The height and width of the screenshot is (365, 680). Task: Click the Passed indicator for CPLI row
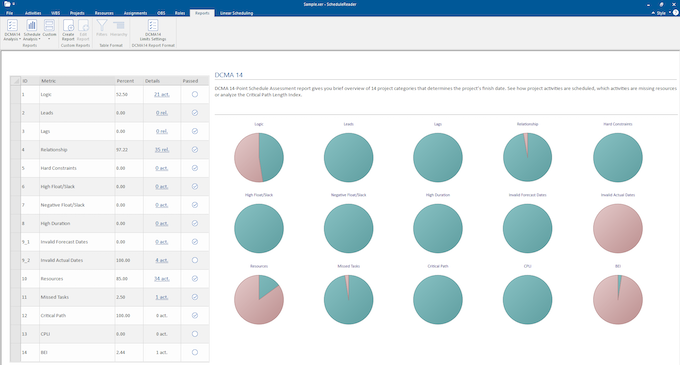click(195, 334)
